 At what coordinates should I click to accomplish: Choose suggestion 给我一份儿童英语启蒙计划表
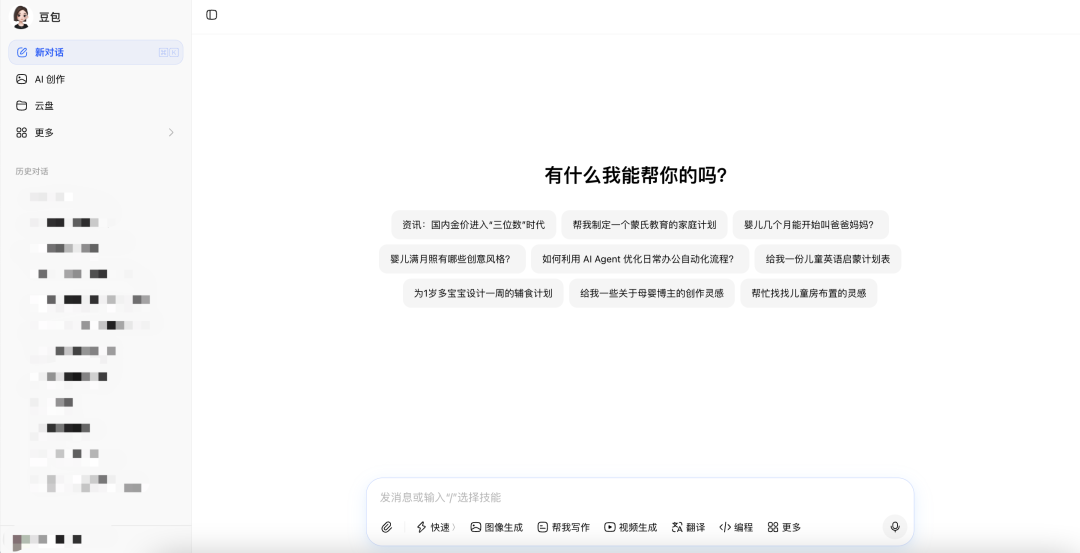(x=828, y=259)
